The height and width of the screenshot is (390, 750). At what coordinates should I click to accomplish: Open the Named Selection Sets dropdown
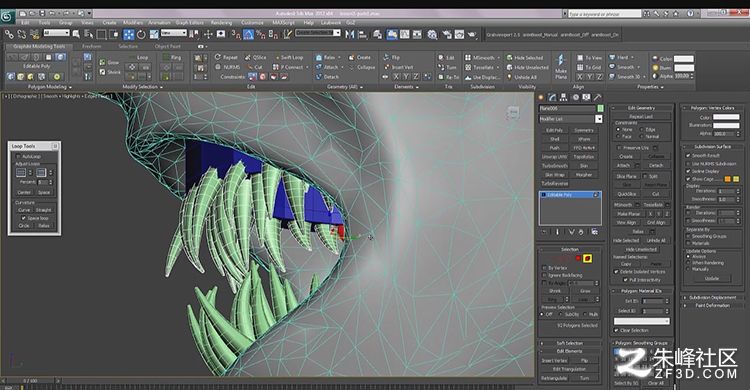point(318,33)
